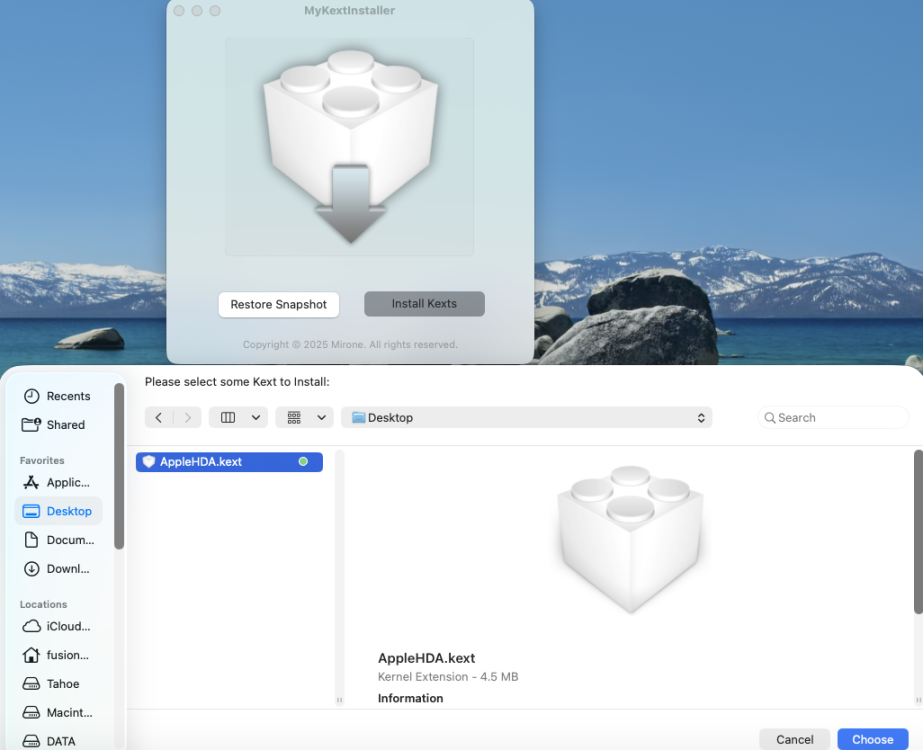Select Desktop in the sidebar
923x750 pixels.
[x=58, y=511]
